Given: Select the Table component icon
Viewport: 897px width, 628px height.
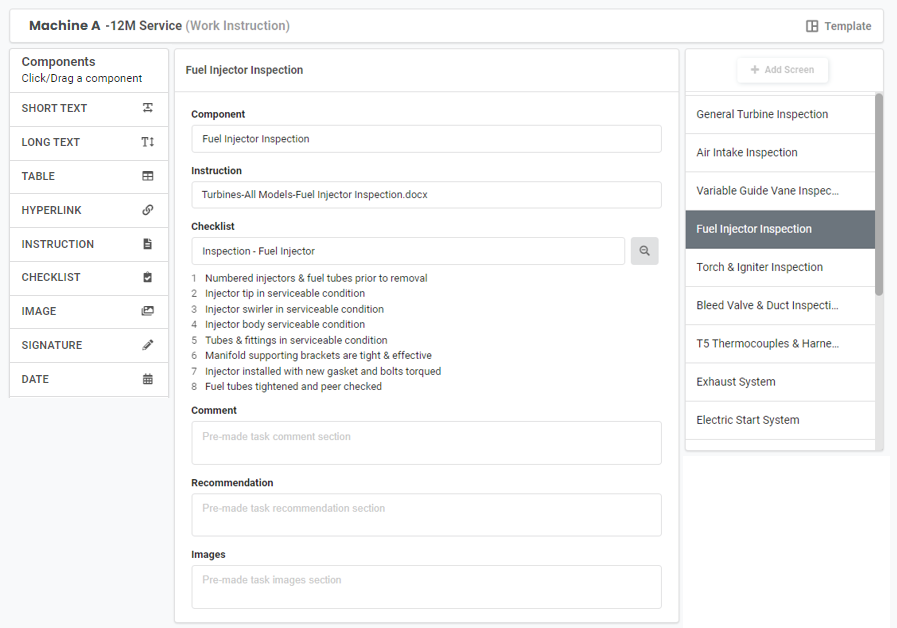Looking at the screenshot, I should (x=148, y=176).
